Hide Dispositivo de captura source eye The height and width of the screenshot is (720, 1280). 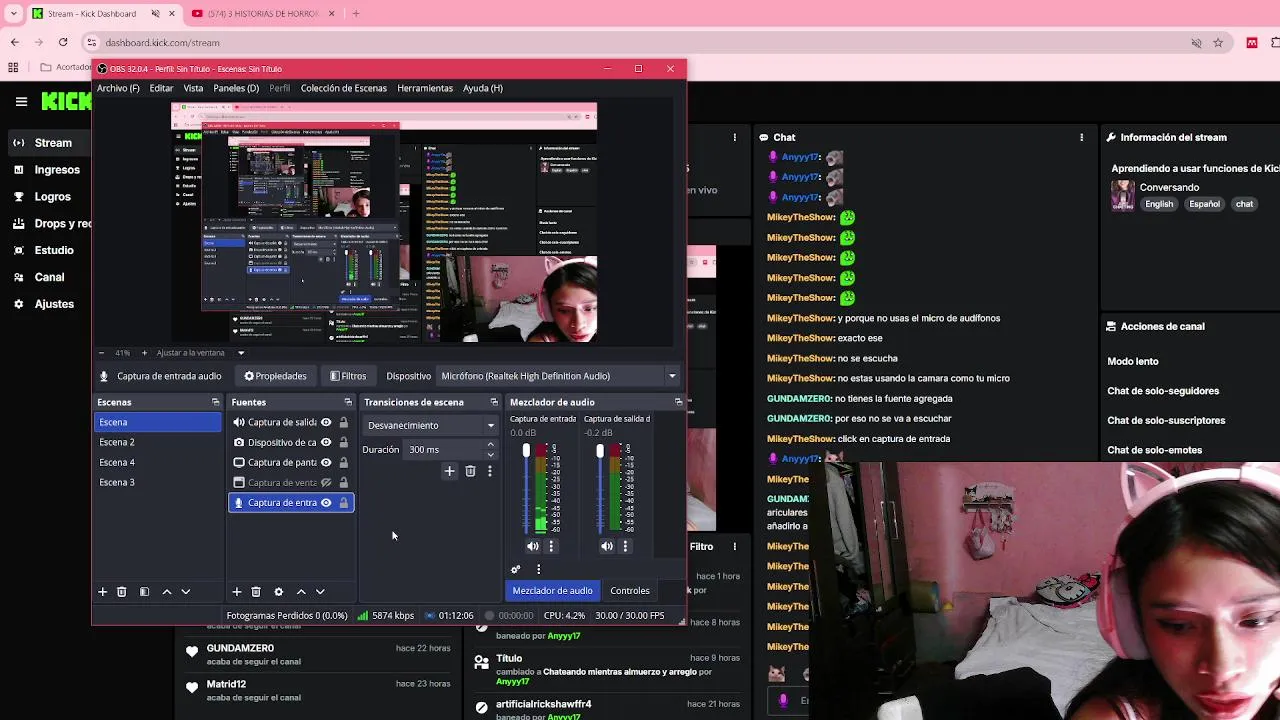326,442
